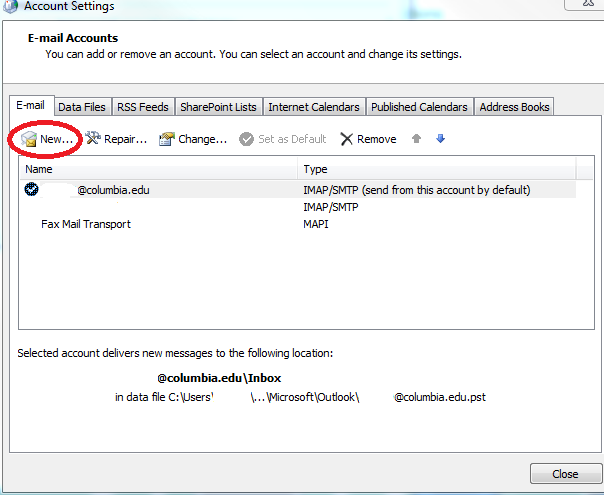Switch to Address Books tab
Image resolution: width=604 pixels, height=495 pixels.
(514, 107)
